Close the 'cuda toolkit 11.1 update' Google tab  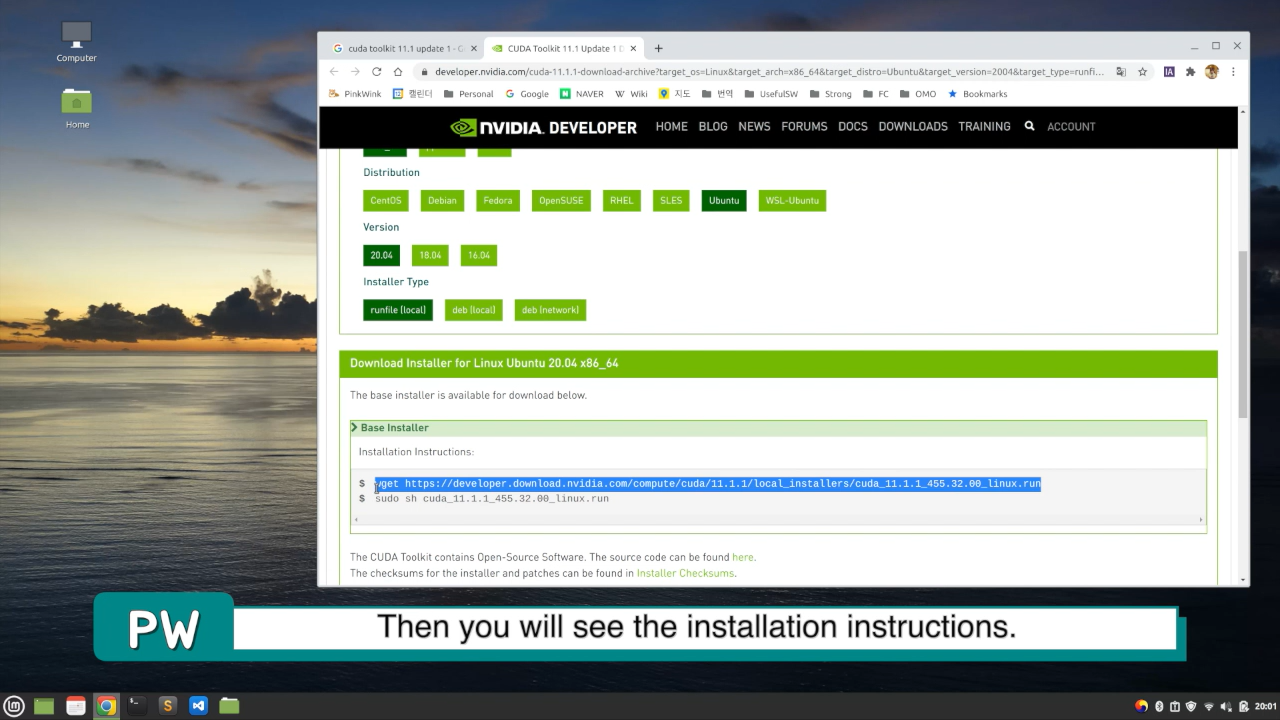[x=474, y=48]
